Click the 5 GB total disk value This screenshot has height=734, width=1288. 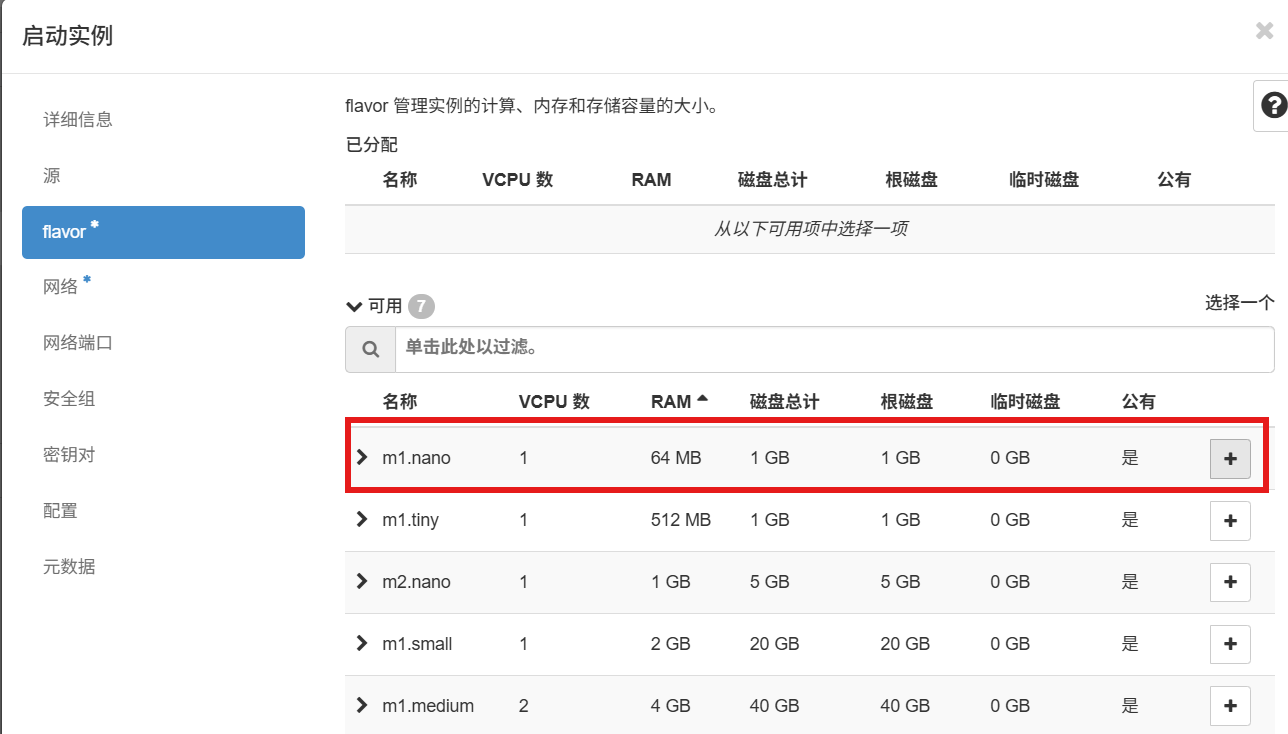click(770, 582)
